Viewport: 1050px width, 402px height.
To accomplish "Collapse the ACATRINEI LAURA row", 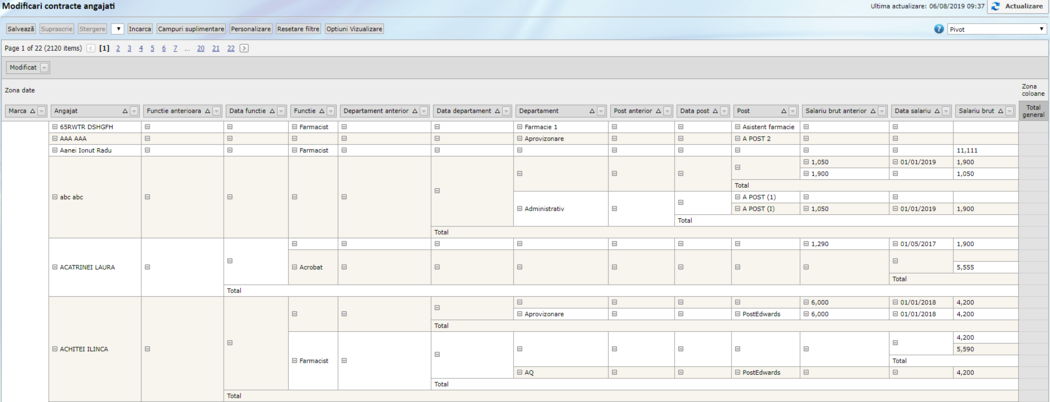I will [x=55, y=267].
